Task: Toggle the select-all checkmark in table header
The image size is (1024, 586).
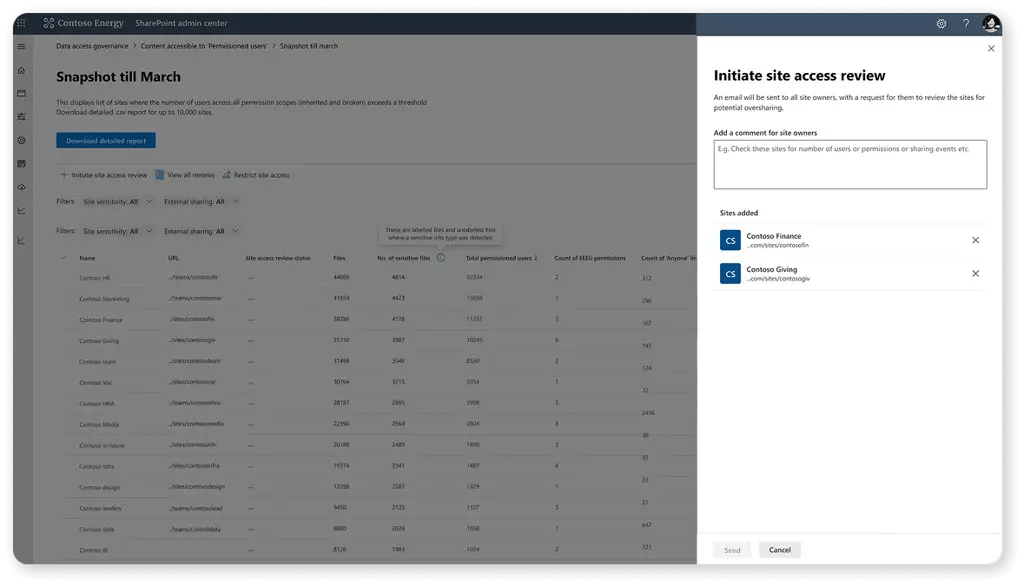Action: [63, 258]
